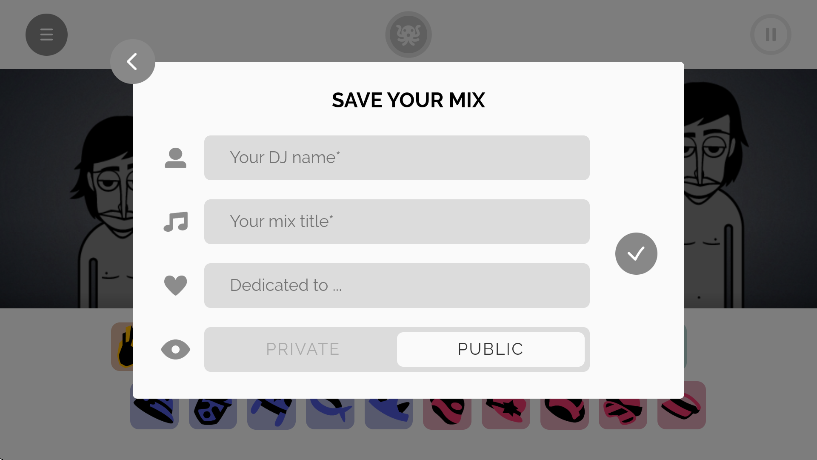Click the person profile icon
The width and height of the screenshot is (817, 460).
[x=175, y=158]
